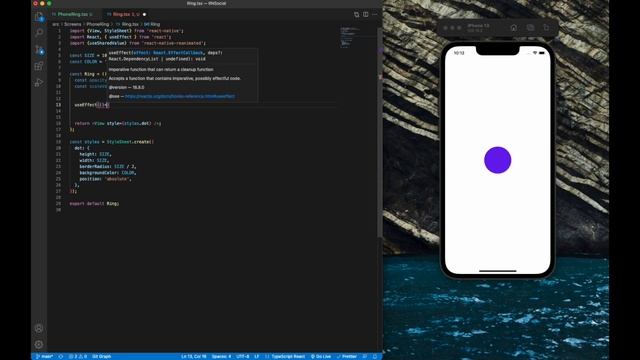Click the PhoneRing breadcrumb
Viewport: 640px width, 360px height.
point(98,24)
